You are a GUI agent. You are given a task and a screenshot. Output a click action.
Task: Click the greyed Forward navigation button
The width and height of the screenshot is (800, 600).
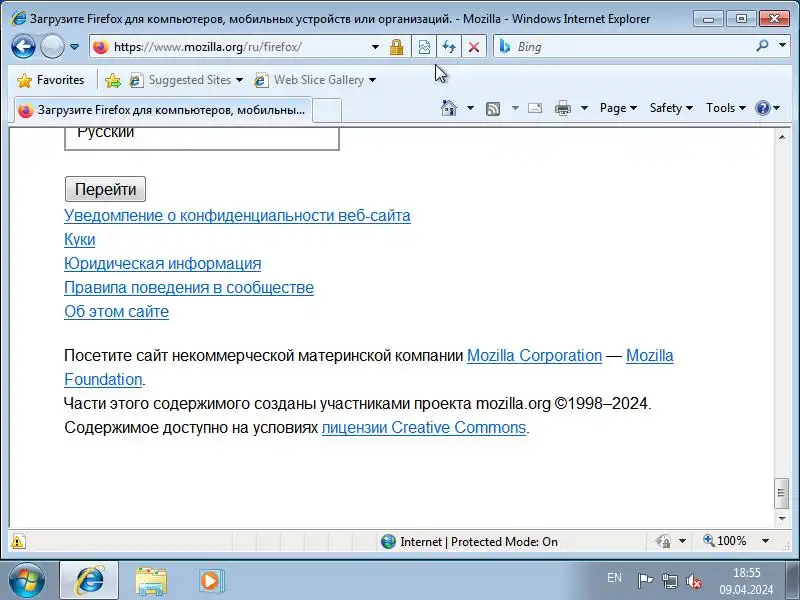(x=52, y=47)
